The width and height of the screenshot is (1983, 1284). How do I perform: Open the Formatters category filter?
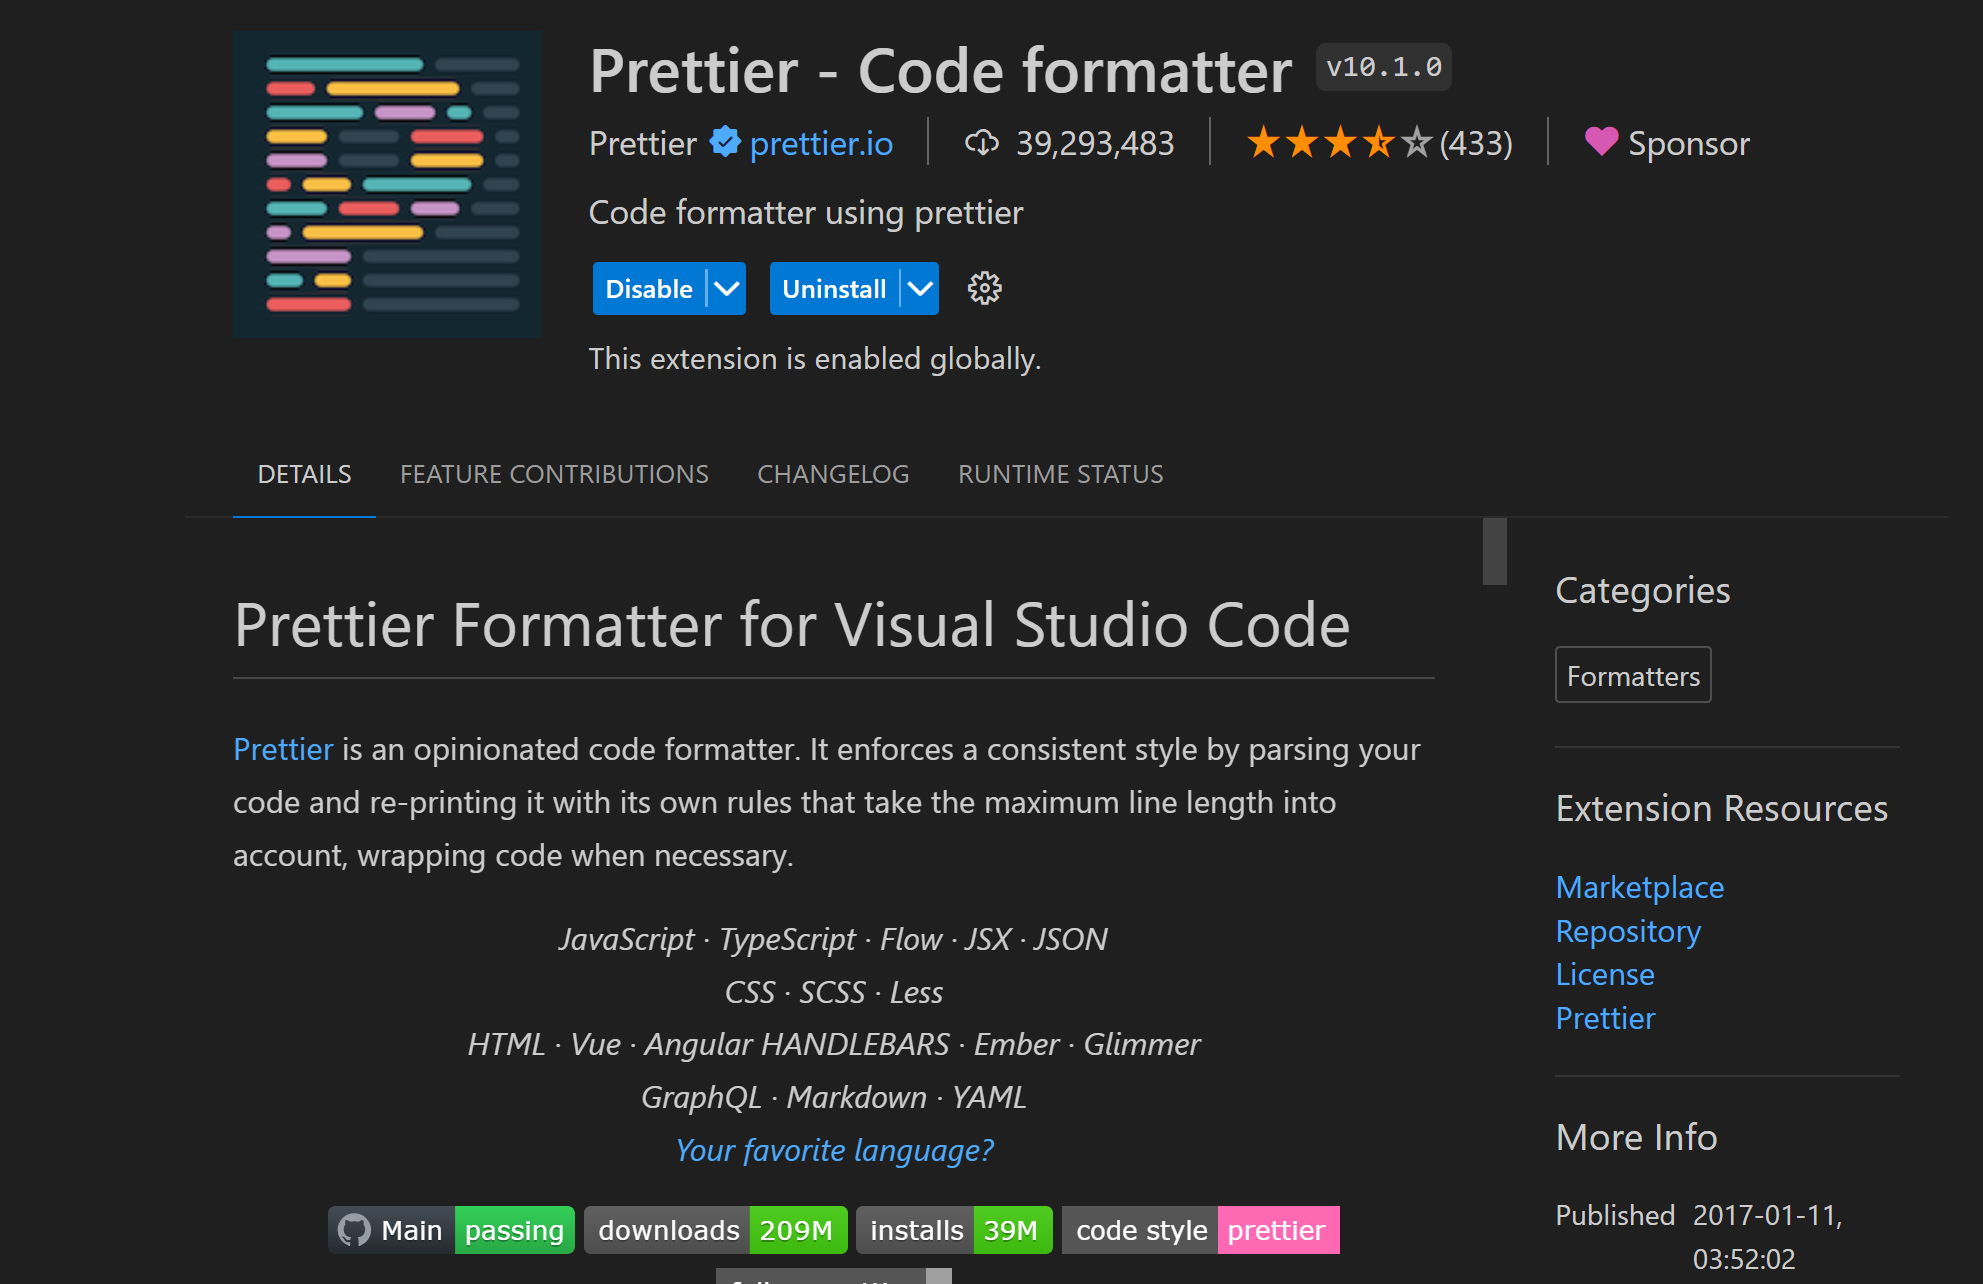pos(1632,674)
